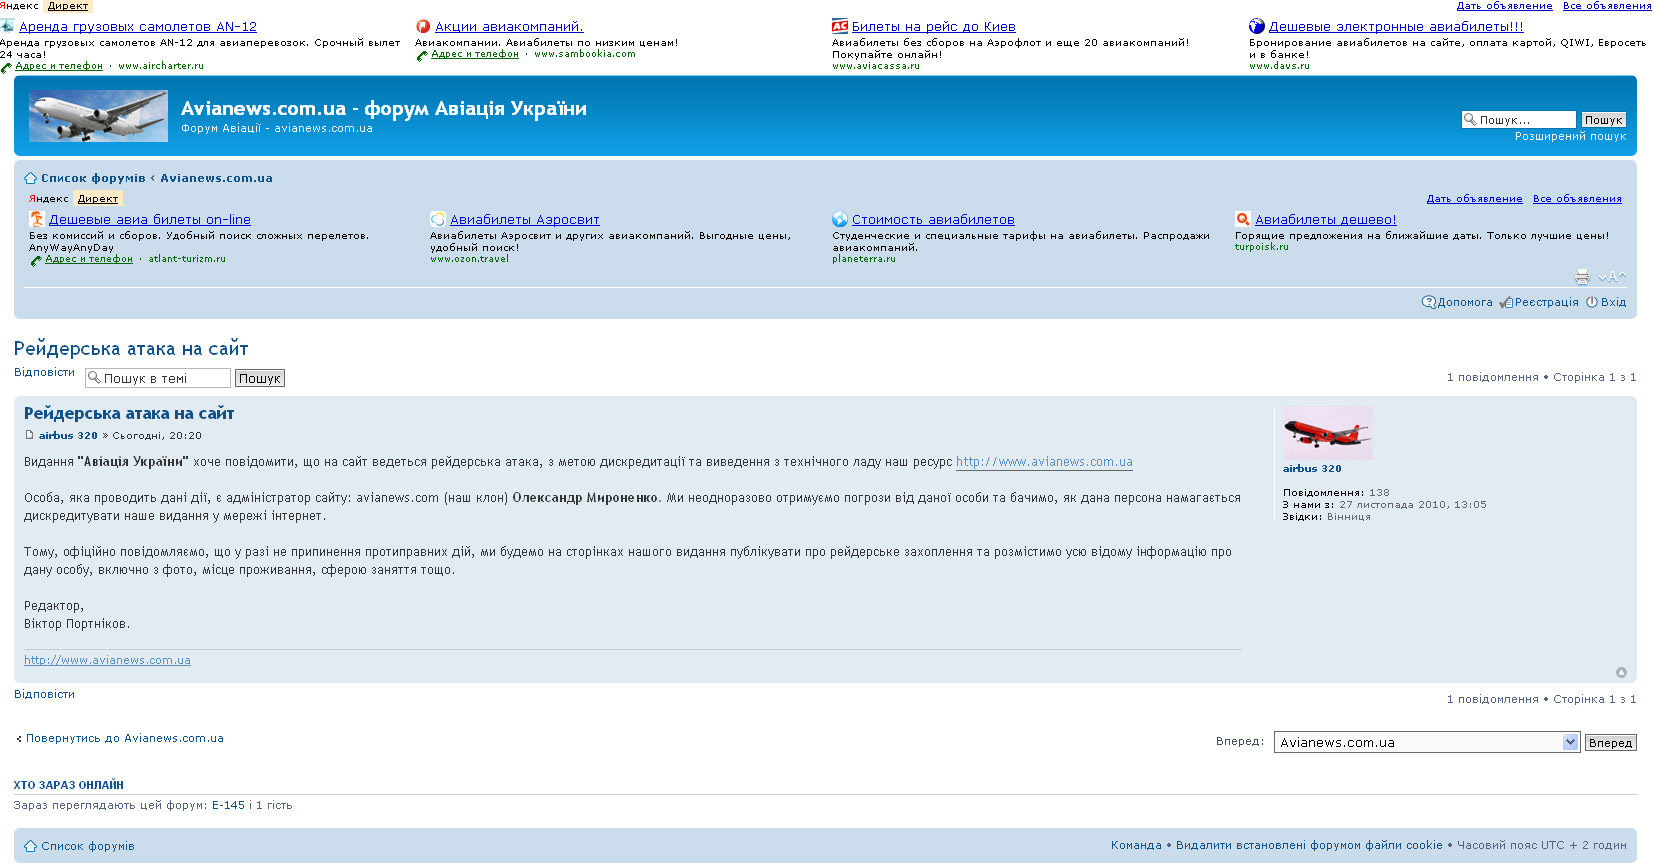Open ad Дешевые авиа билеты on-line
Screen dimensions: 1653x868
(x=150, y=220)
